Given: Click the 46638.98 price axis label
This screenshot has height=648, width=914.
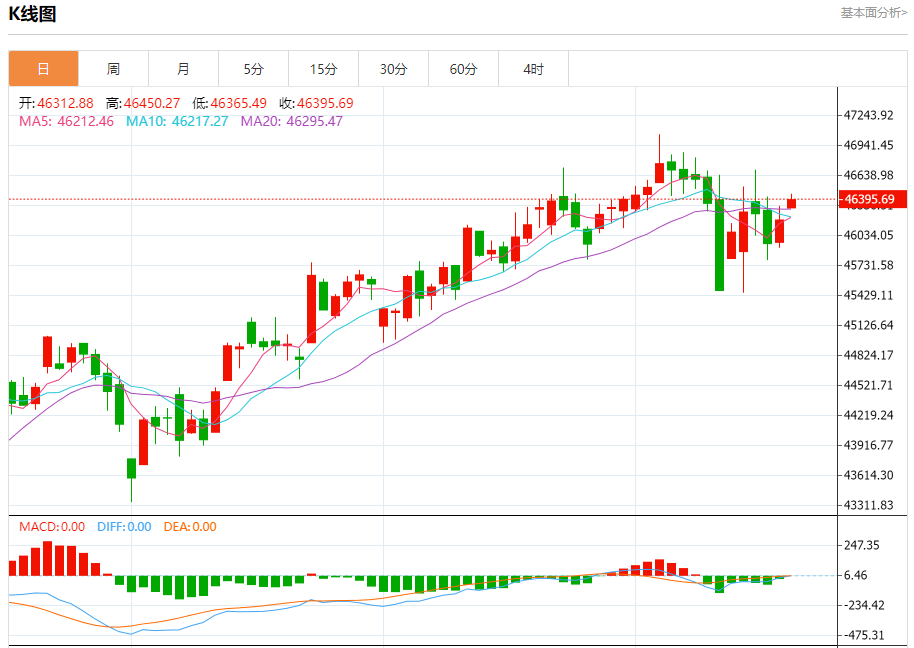Looking at the screenshot, I should point(869,175).
